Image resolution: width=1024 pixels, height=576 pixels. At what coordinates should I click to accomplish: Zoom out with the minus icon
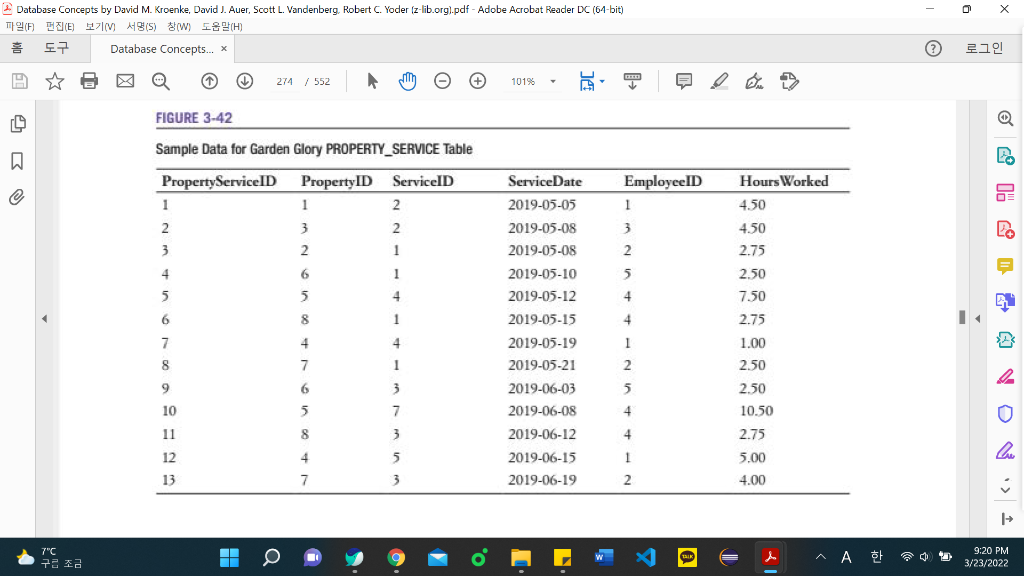pyautogui.click(x=443, y=81)
